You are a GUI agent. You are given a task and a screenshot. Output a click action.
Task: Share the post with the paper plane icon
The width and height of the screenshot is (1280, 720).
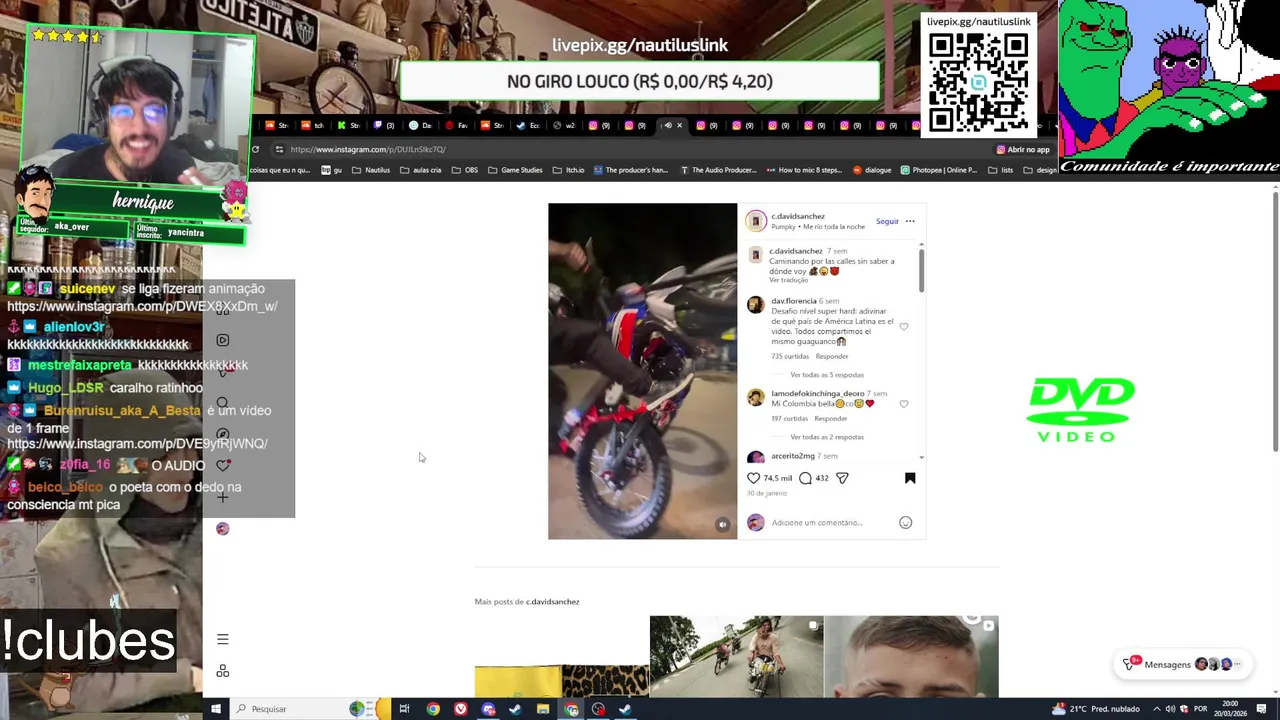842,478
